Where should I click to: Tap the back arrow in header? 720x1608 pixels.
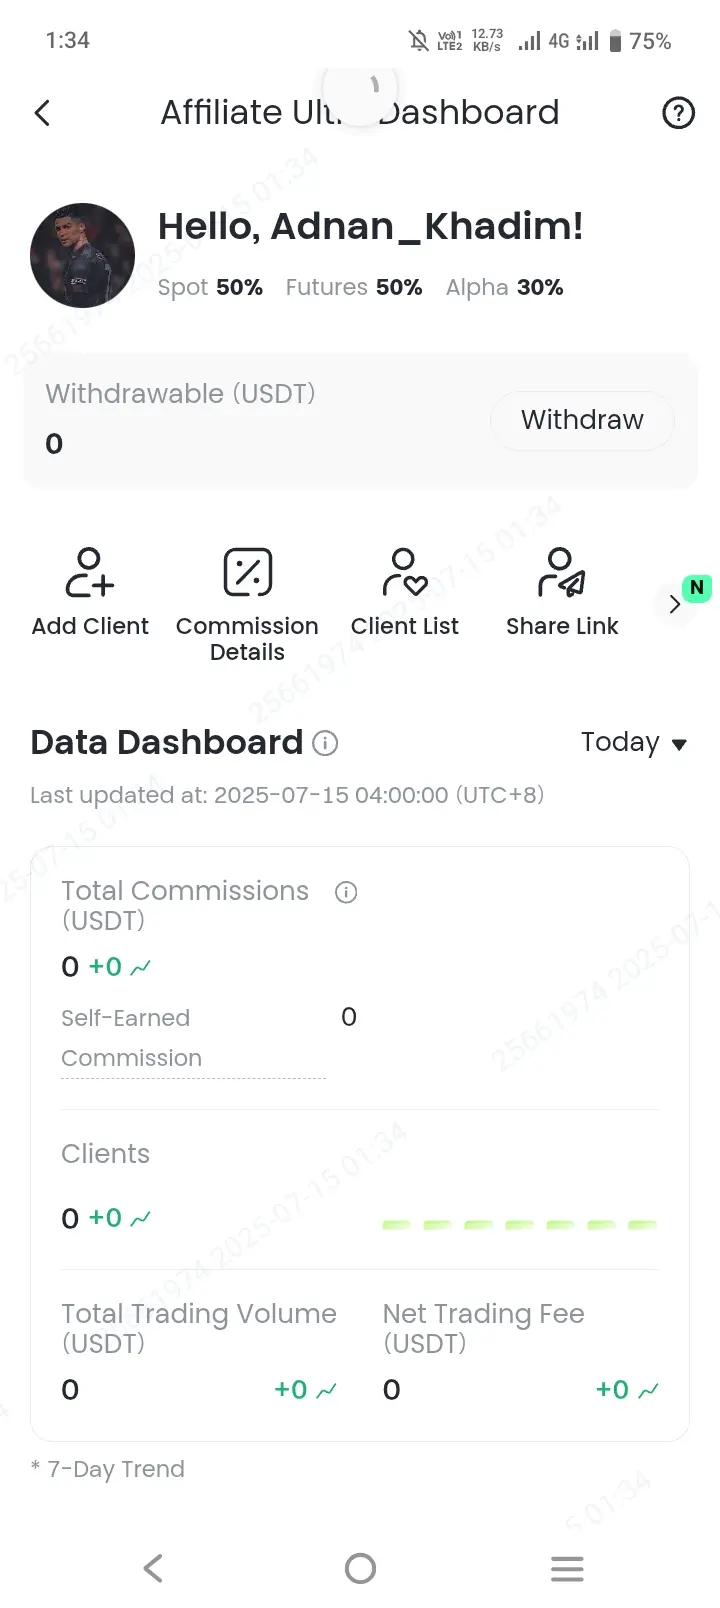[42, 113]
